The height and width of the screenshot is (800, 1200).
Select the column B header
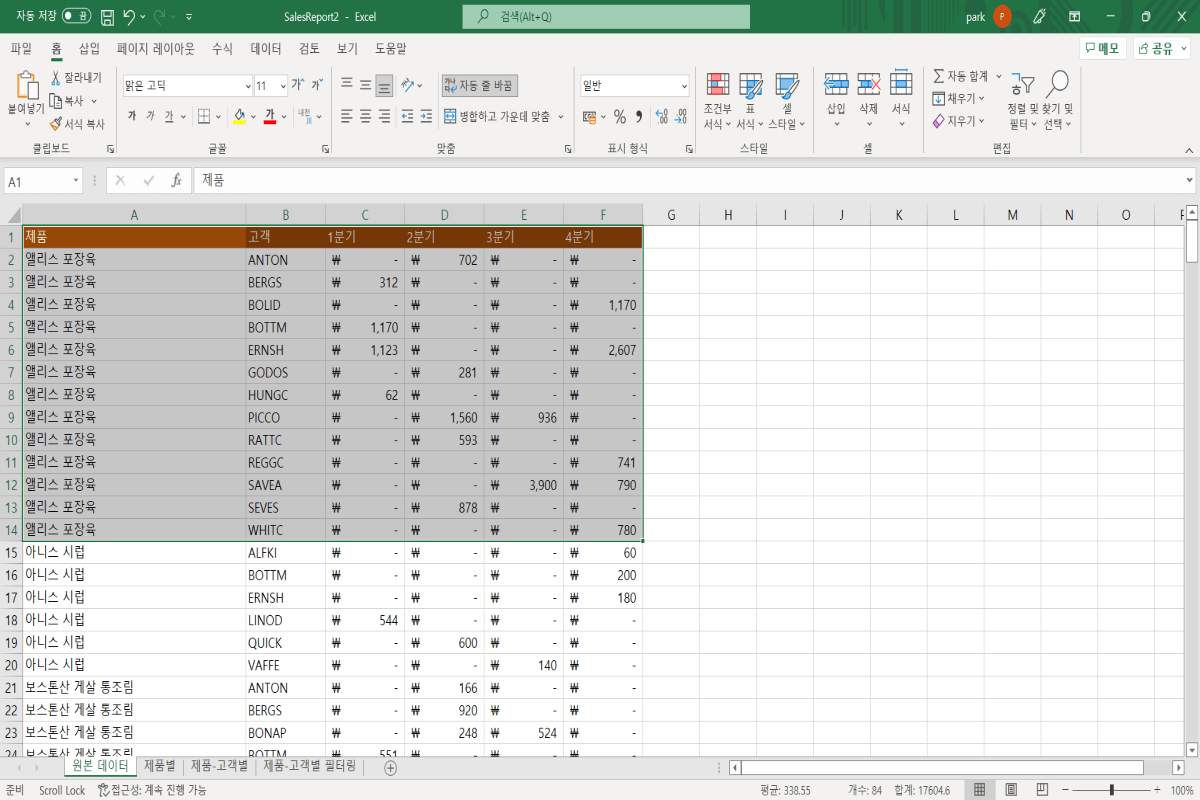tap(285, 215)
